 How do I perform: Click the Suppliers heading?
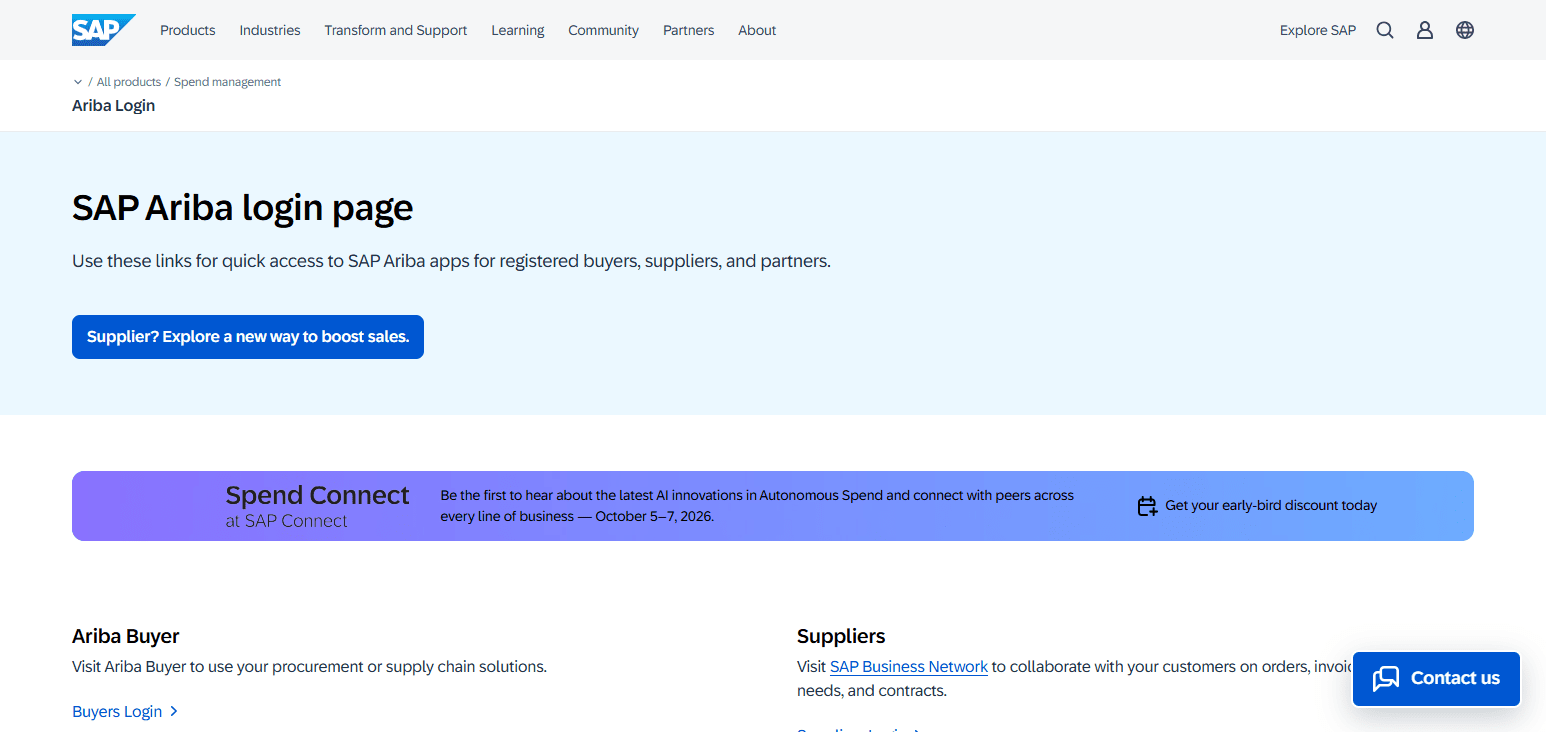(x=841, y=636)
